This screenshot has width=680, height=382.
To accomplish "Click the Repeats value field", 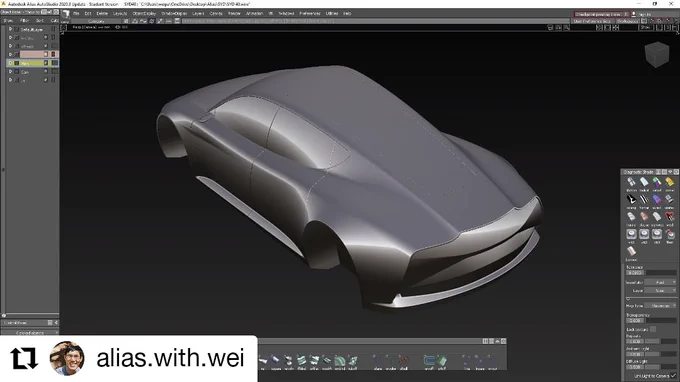I will 635,341.
